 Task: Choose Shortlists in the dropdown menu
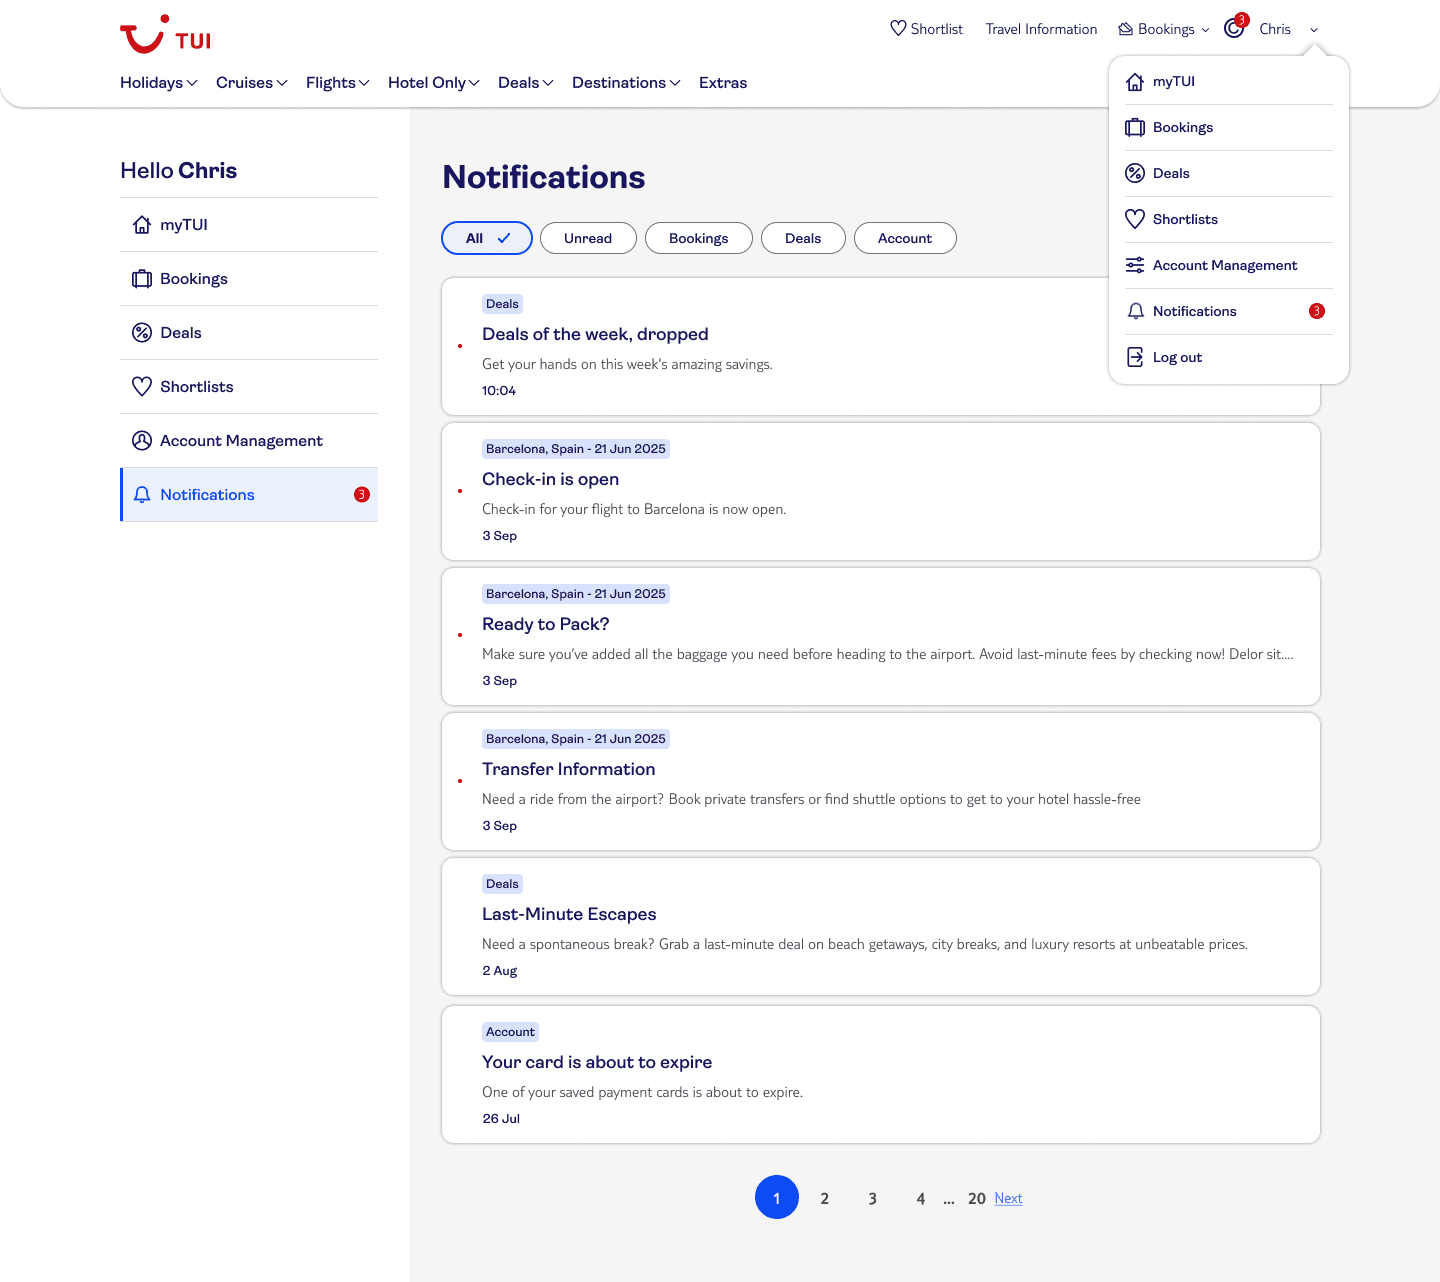click(1229, 220)
